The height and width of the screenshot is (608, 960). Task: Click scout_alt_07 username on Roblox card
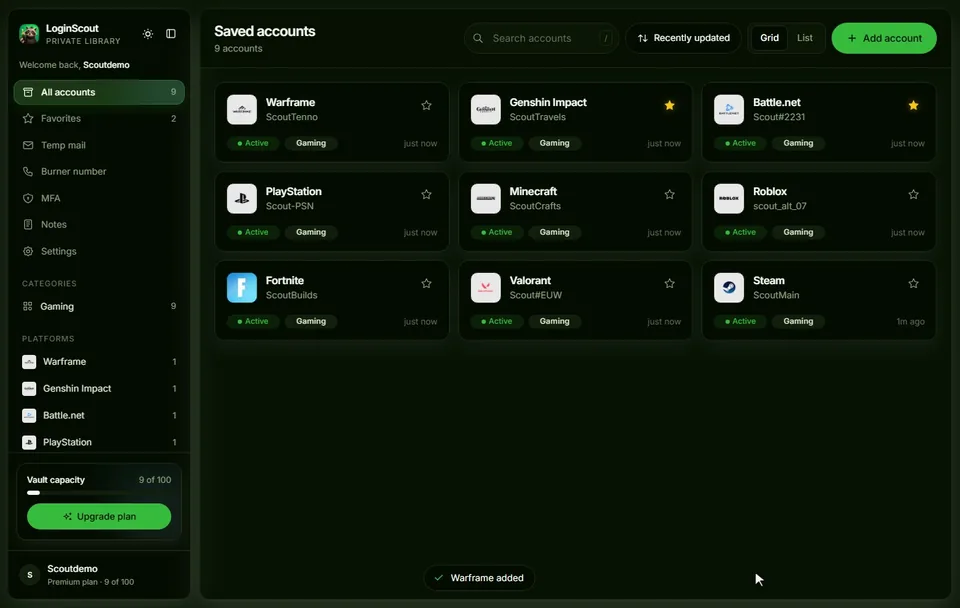tap(779, 206)
